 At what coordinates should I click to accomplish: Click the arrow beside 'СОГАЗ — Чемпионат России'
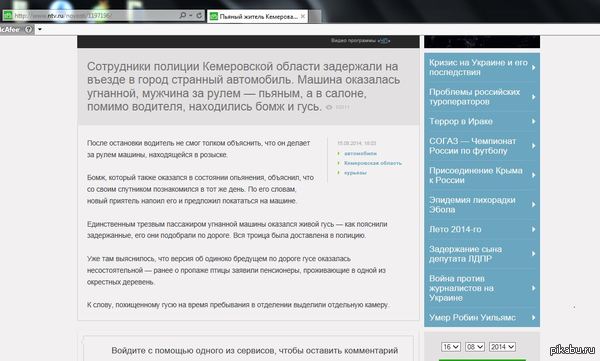[x=533, y=146]
